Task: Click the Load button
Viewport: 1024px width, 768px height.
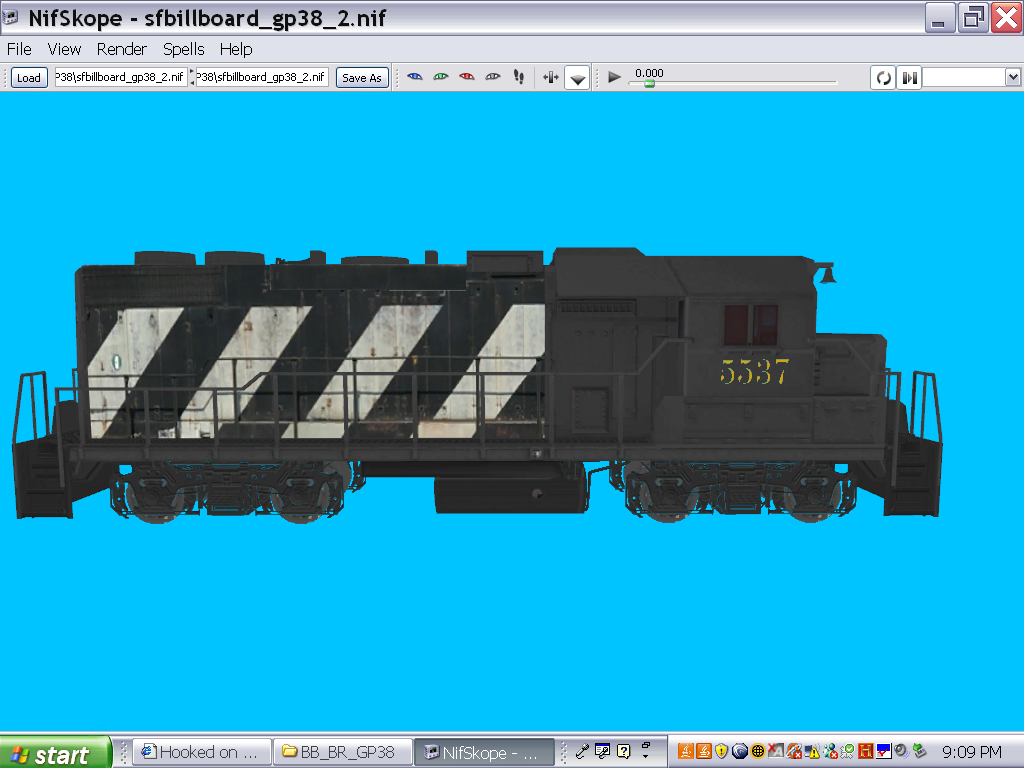Action: coord(29,78)
